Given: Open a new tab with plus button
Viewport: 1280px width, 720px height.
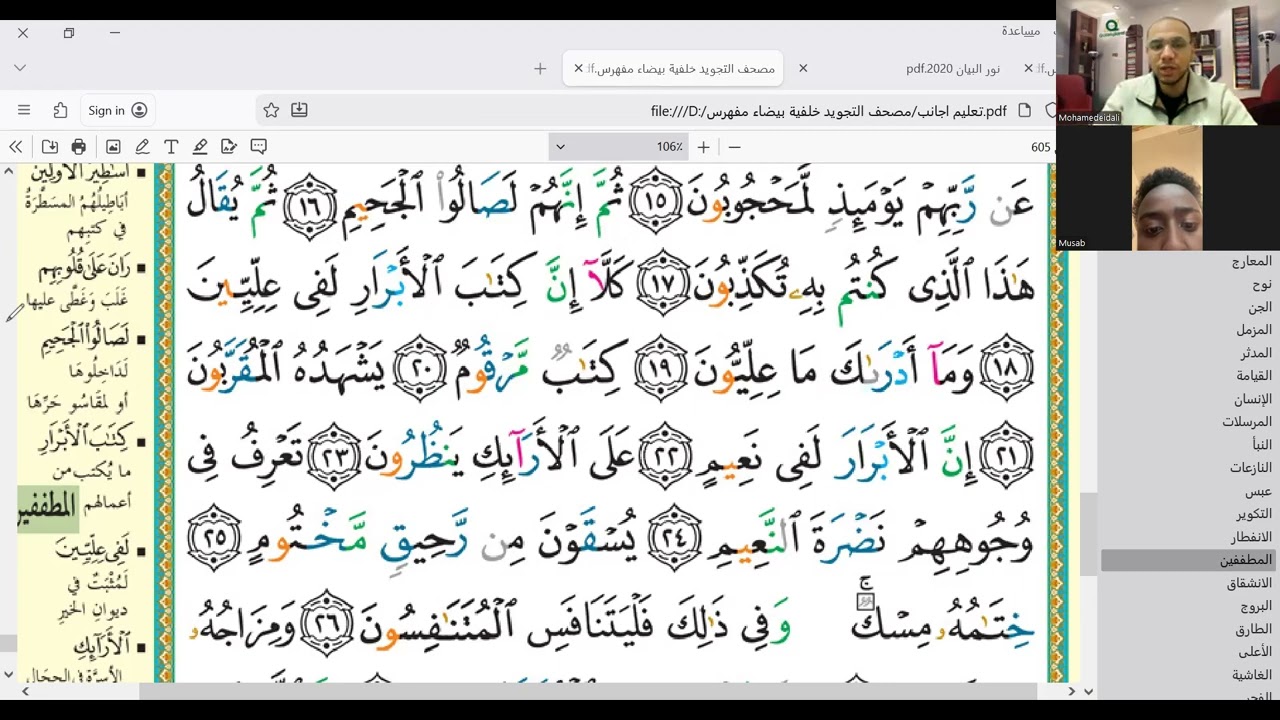Looking at the screenshot, I should (540, 68).
